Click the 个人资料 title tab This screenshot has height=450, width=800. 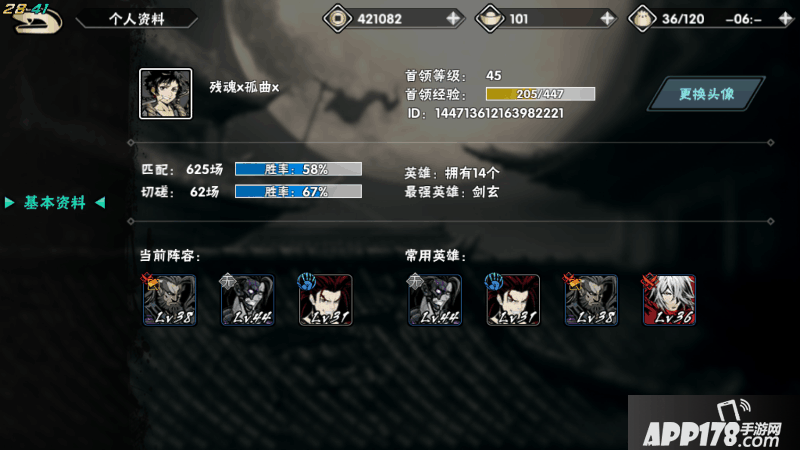[x=137, y=19]
